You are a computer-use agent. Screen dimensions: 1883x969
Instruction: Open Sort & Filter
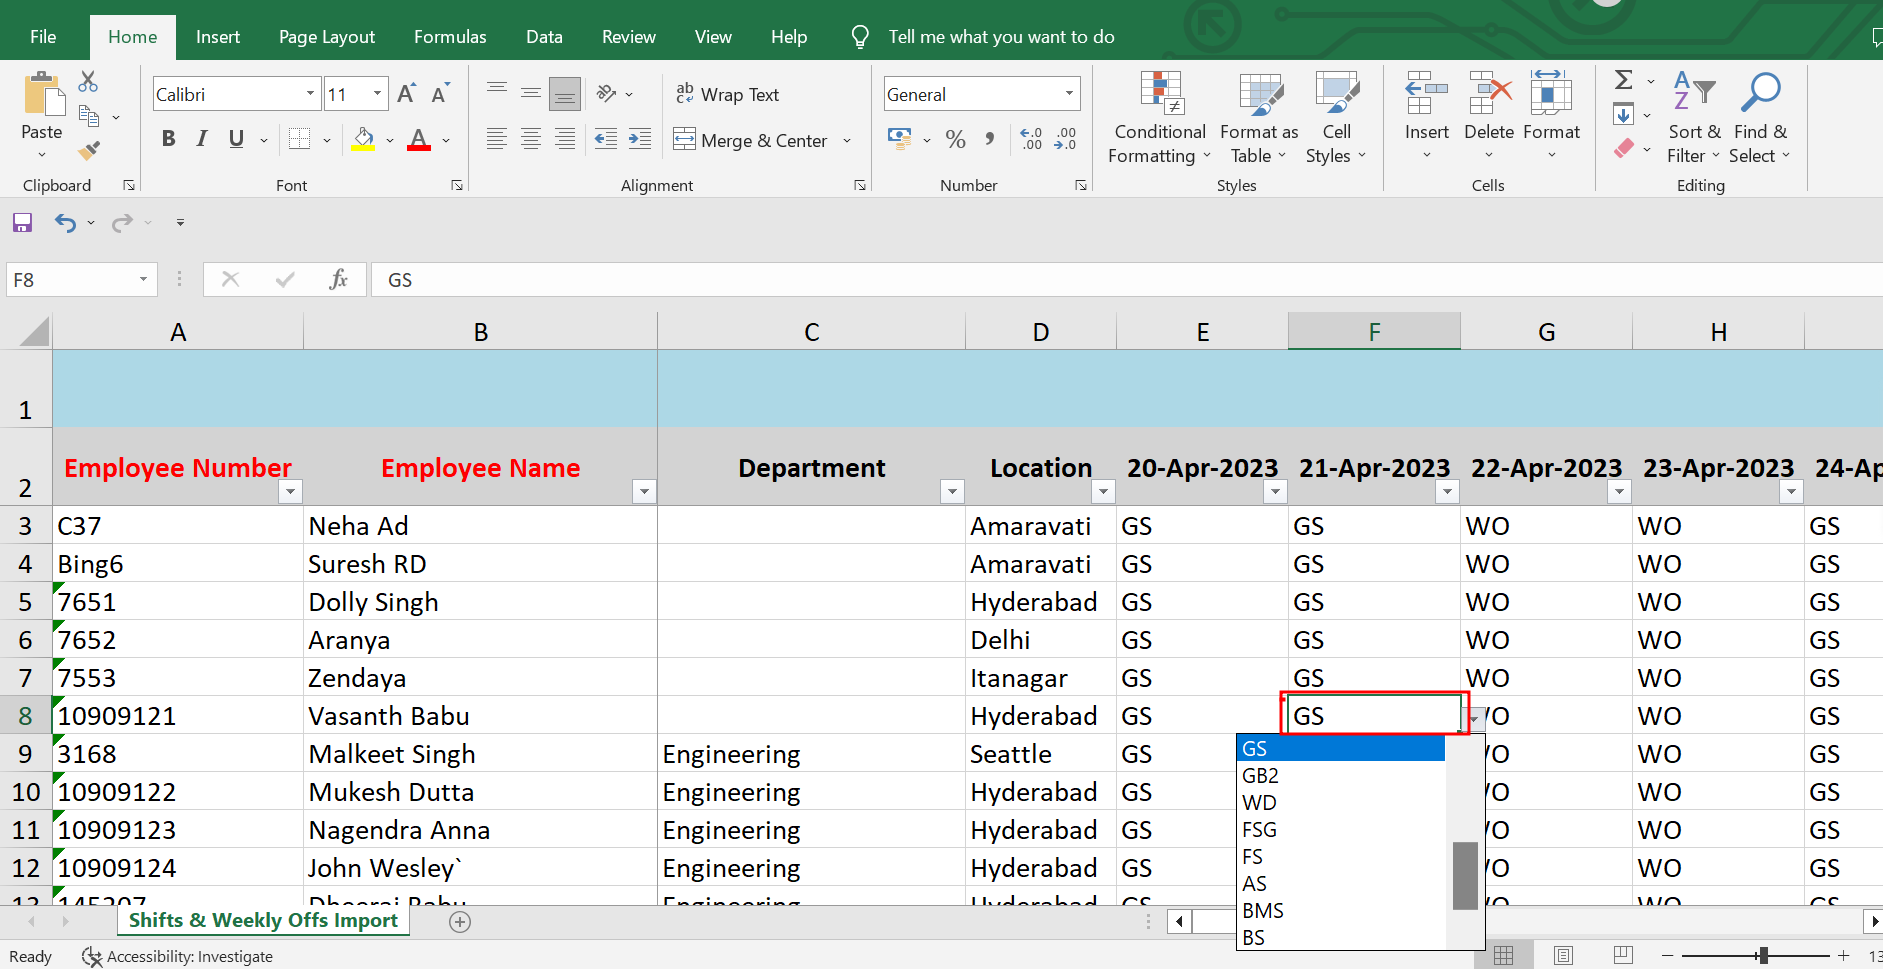click(1694, 118)
